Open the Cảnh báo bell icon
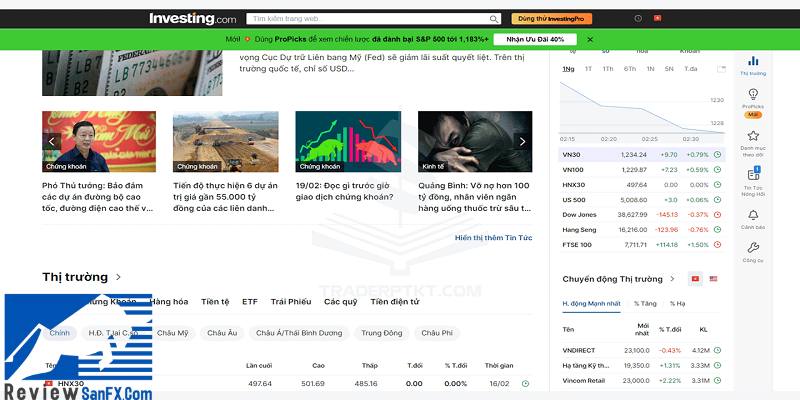This screenshot has height=400, width=800. (753, 215)
